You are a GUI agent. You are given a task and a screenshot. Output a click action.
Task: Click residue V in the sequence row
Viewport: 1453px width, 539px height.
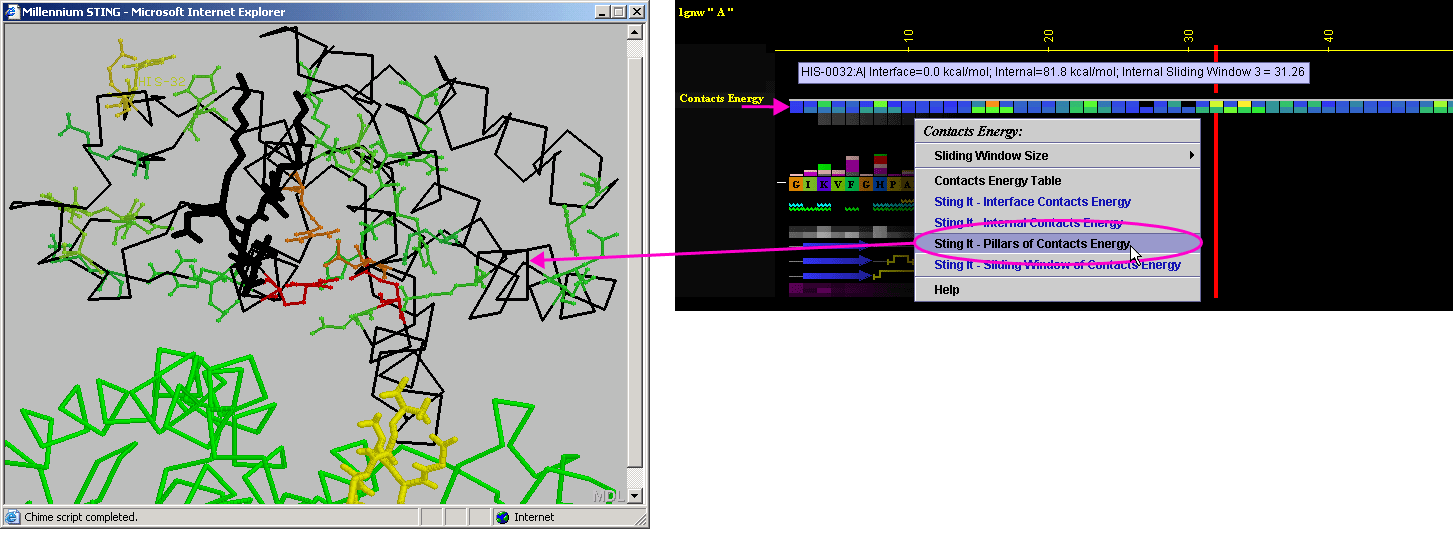[x=838, y=184]
